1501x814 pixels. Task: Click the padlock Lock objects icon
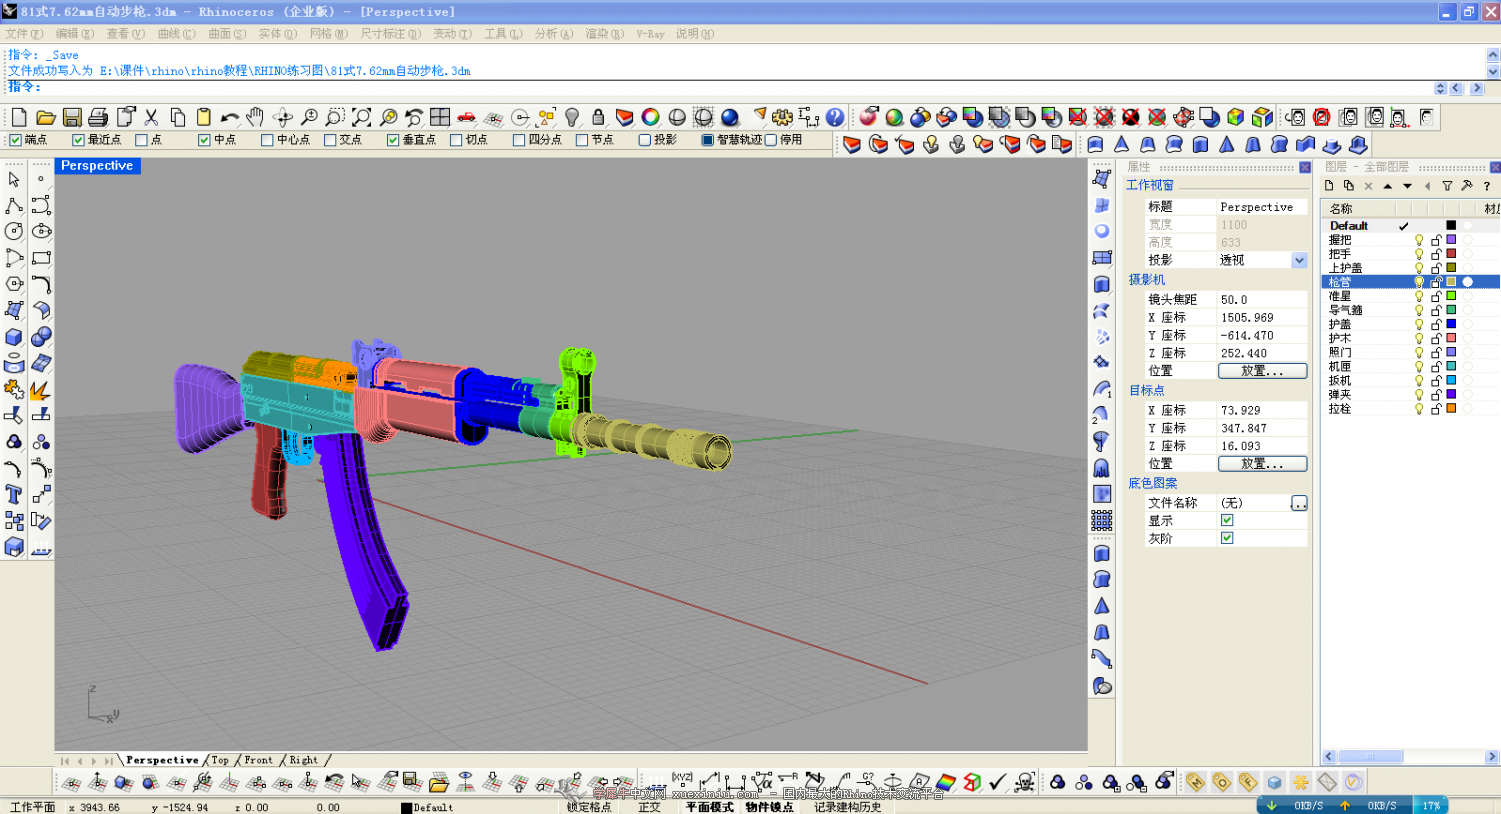598,117
